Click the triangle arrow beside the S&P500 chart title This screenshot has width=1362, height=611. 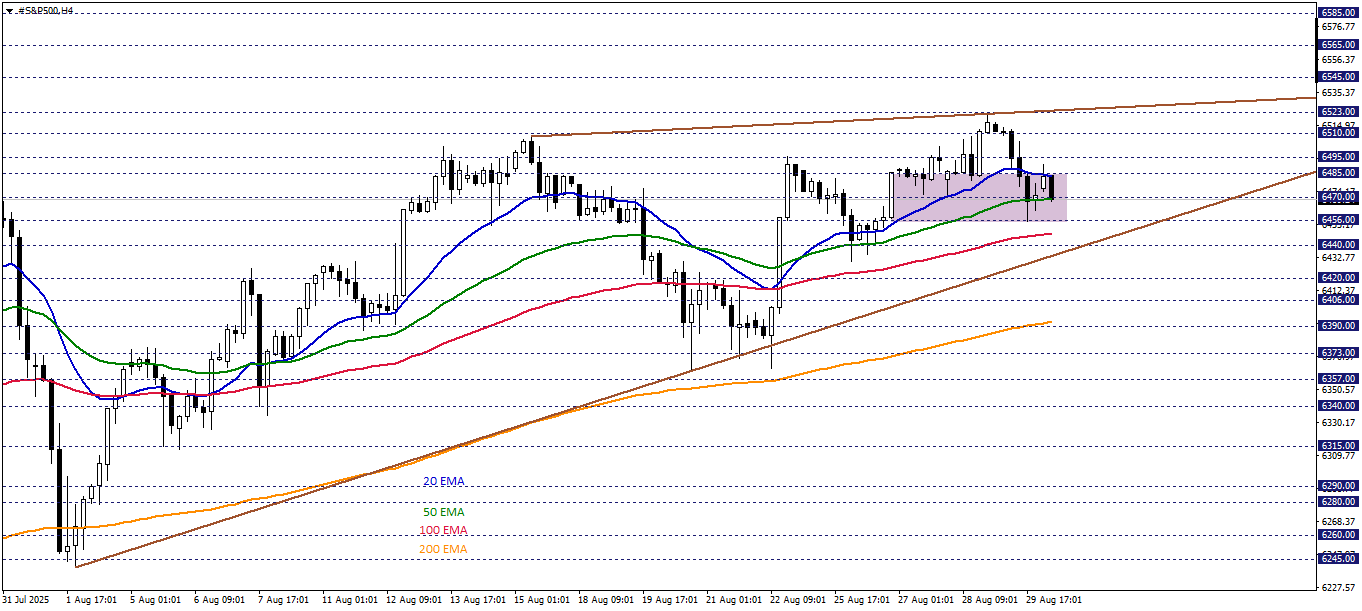9,10
